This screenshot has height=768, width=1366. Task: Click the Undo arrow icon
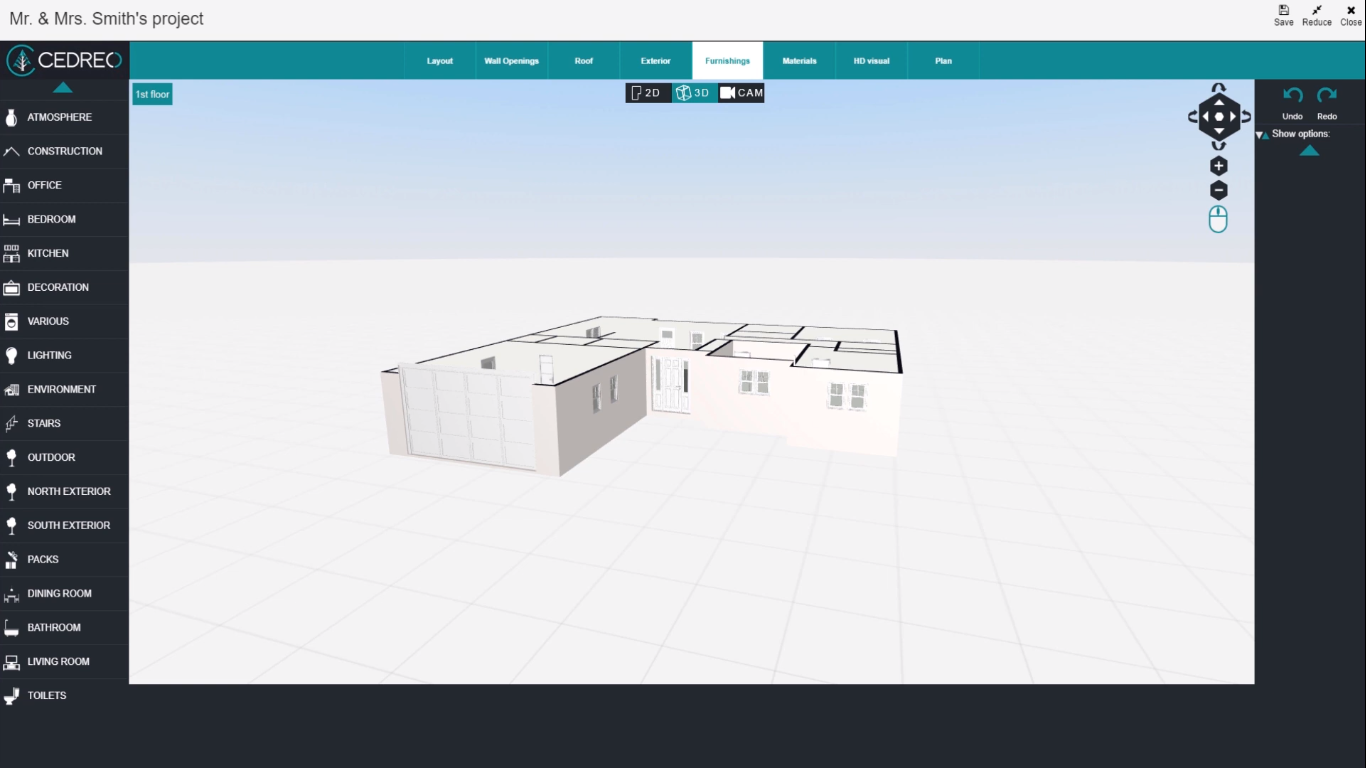coord(1292,96)
